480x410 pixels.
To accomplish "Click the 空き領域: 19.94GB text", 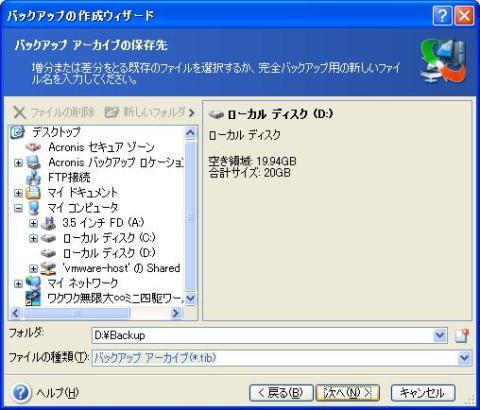I will [252, 161].
